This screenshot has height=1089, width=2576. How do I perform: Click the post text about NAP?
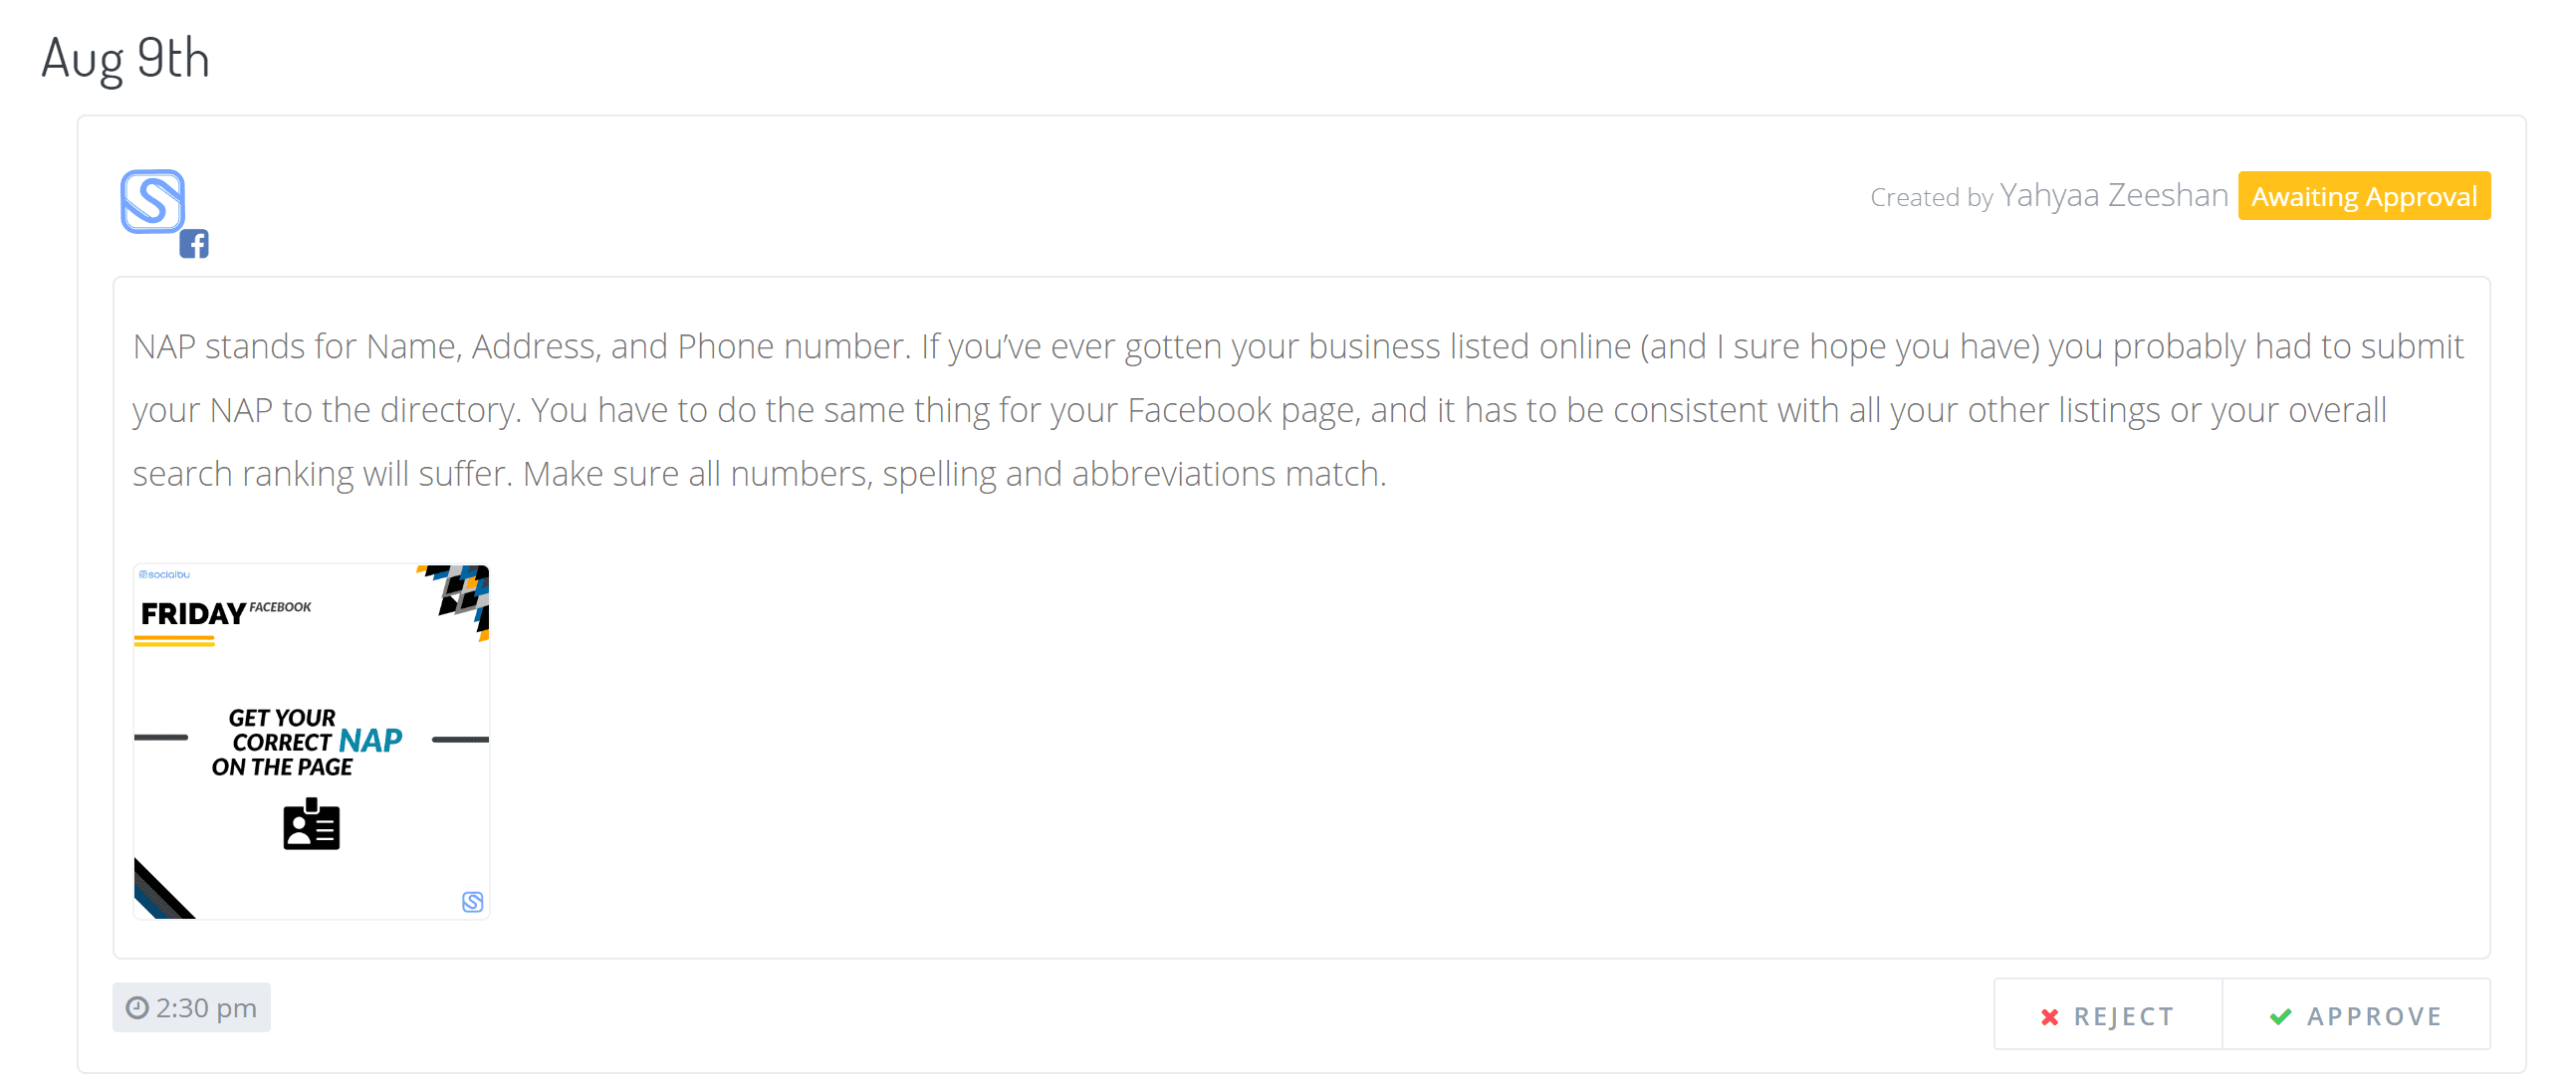pyautogui.click(x=760, y=410)
